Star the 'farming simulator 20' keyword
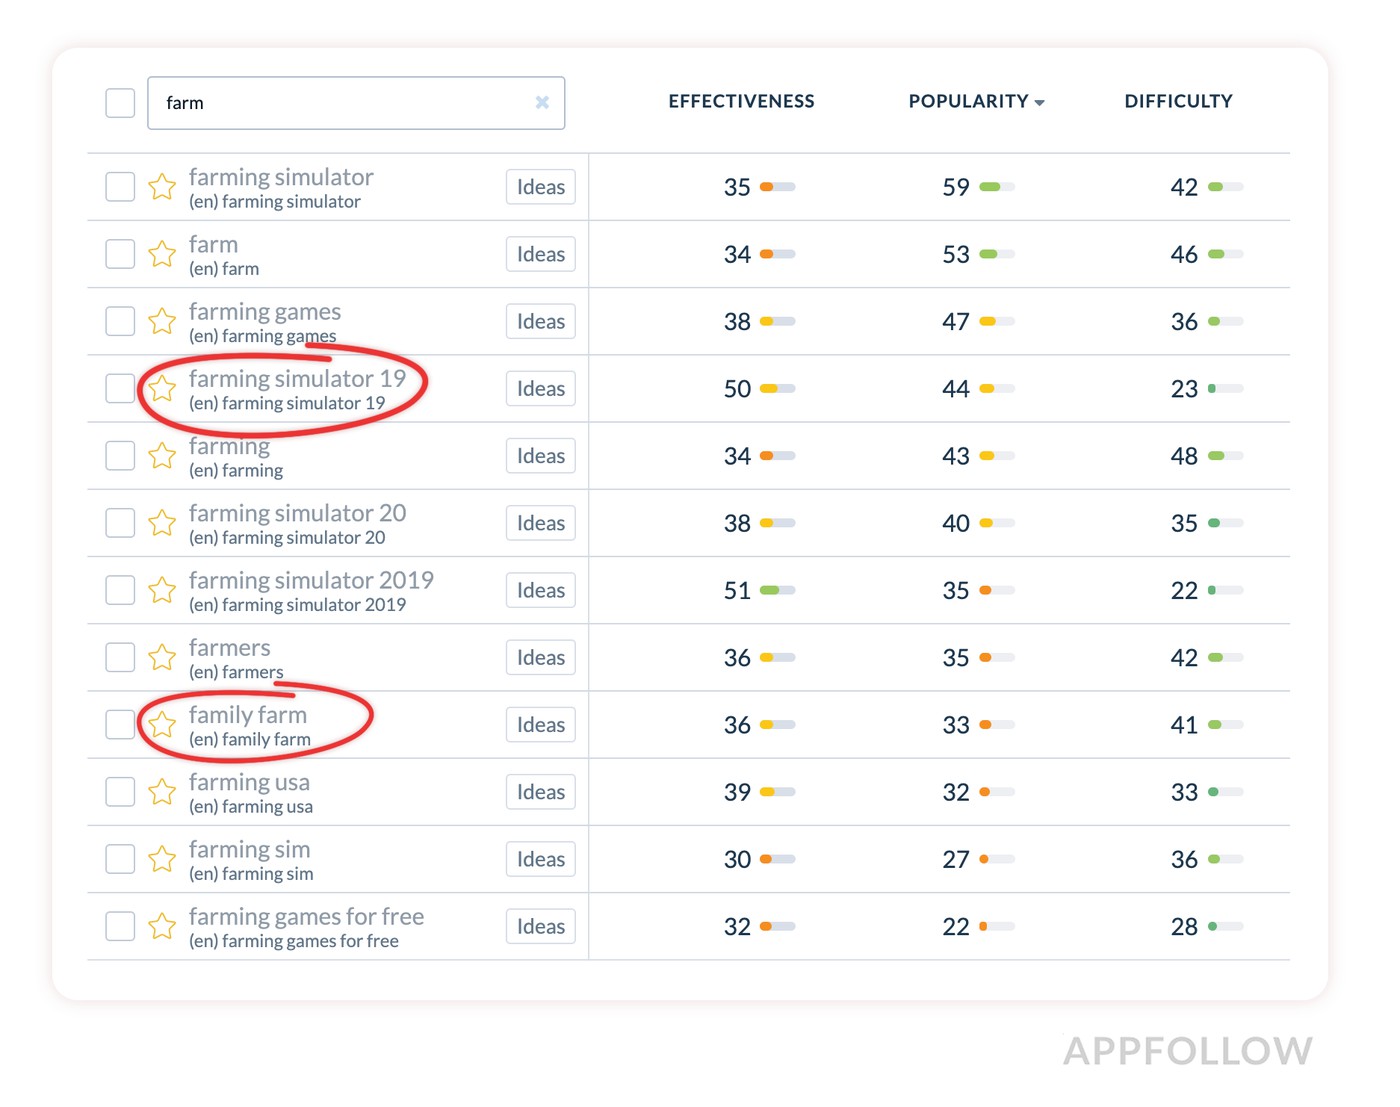The height and width of the screenshot is (1107, 1400). pyautogui.click(x=162, y=523)
